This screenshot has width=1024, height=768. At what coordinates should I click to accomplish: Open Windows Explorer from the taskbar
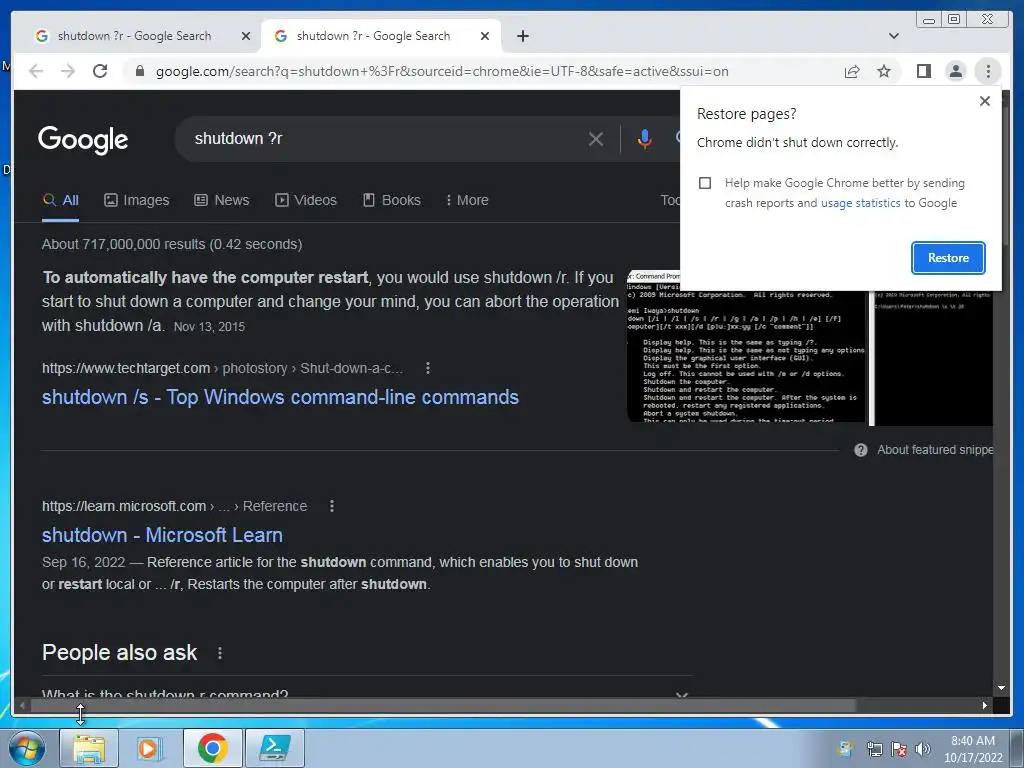(89, 748)
